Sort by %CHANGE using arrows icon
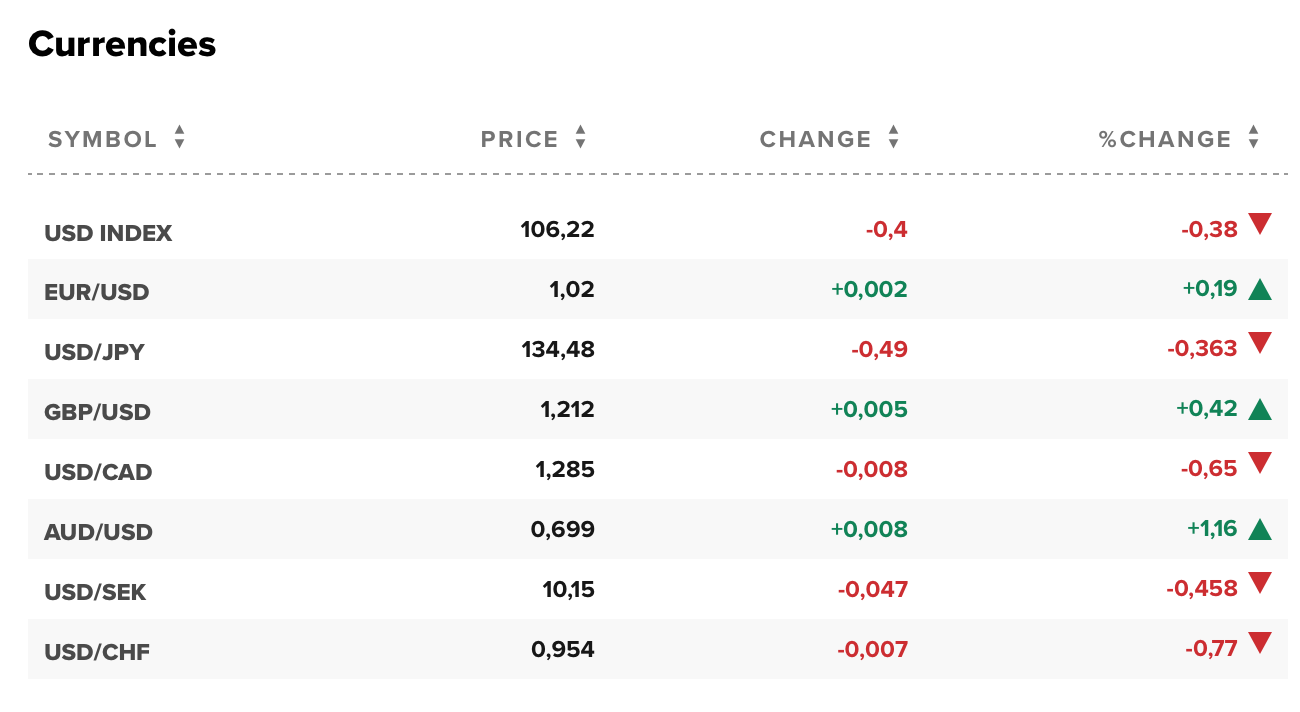The image size is (1300, 712). tap(1253, 138)
